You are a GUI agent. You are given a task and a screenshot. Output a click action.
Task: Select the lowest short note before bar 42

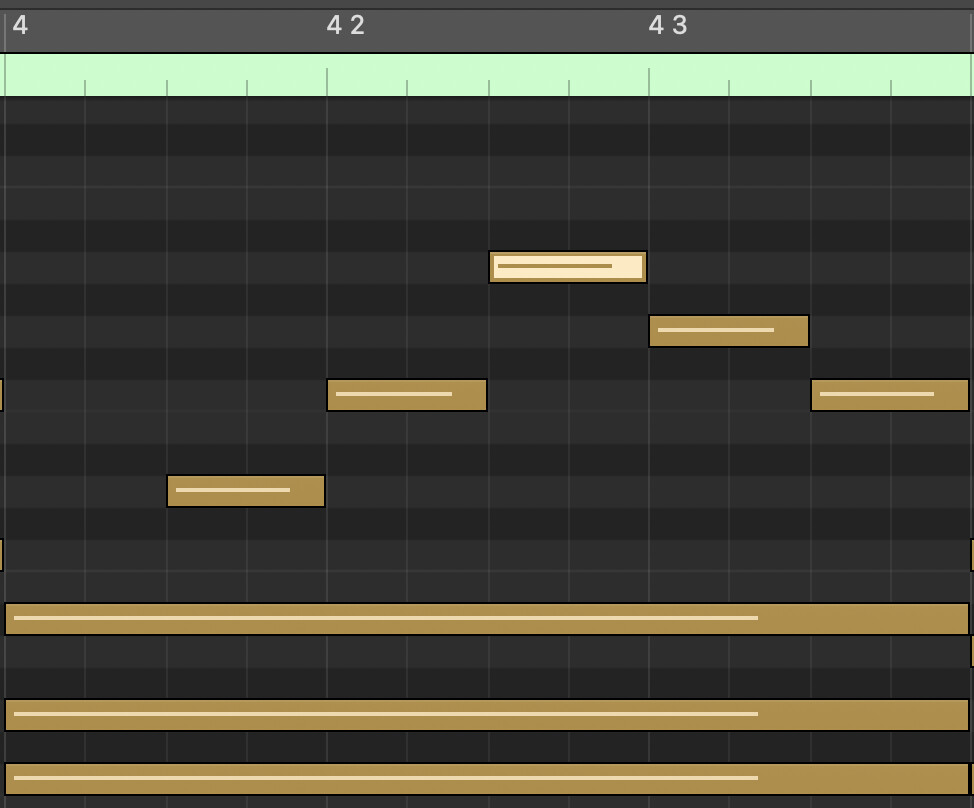pos(245,491)
